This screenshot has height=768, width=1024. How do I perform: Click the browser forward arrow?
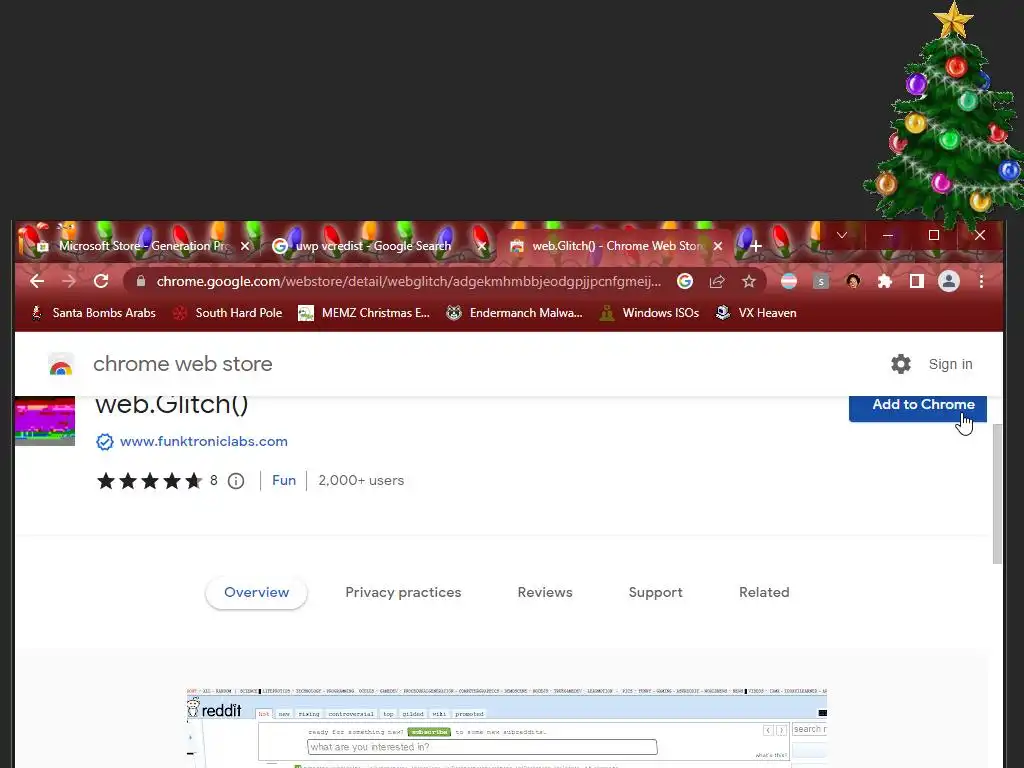[x=69, y=281]
